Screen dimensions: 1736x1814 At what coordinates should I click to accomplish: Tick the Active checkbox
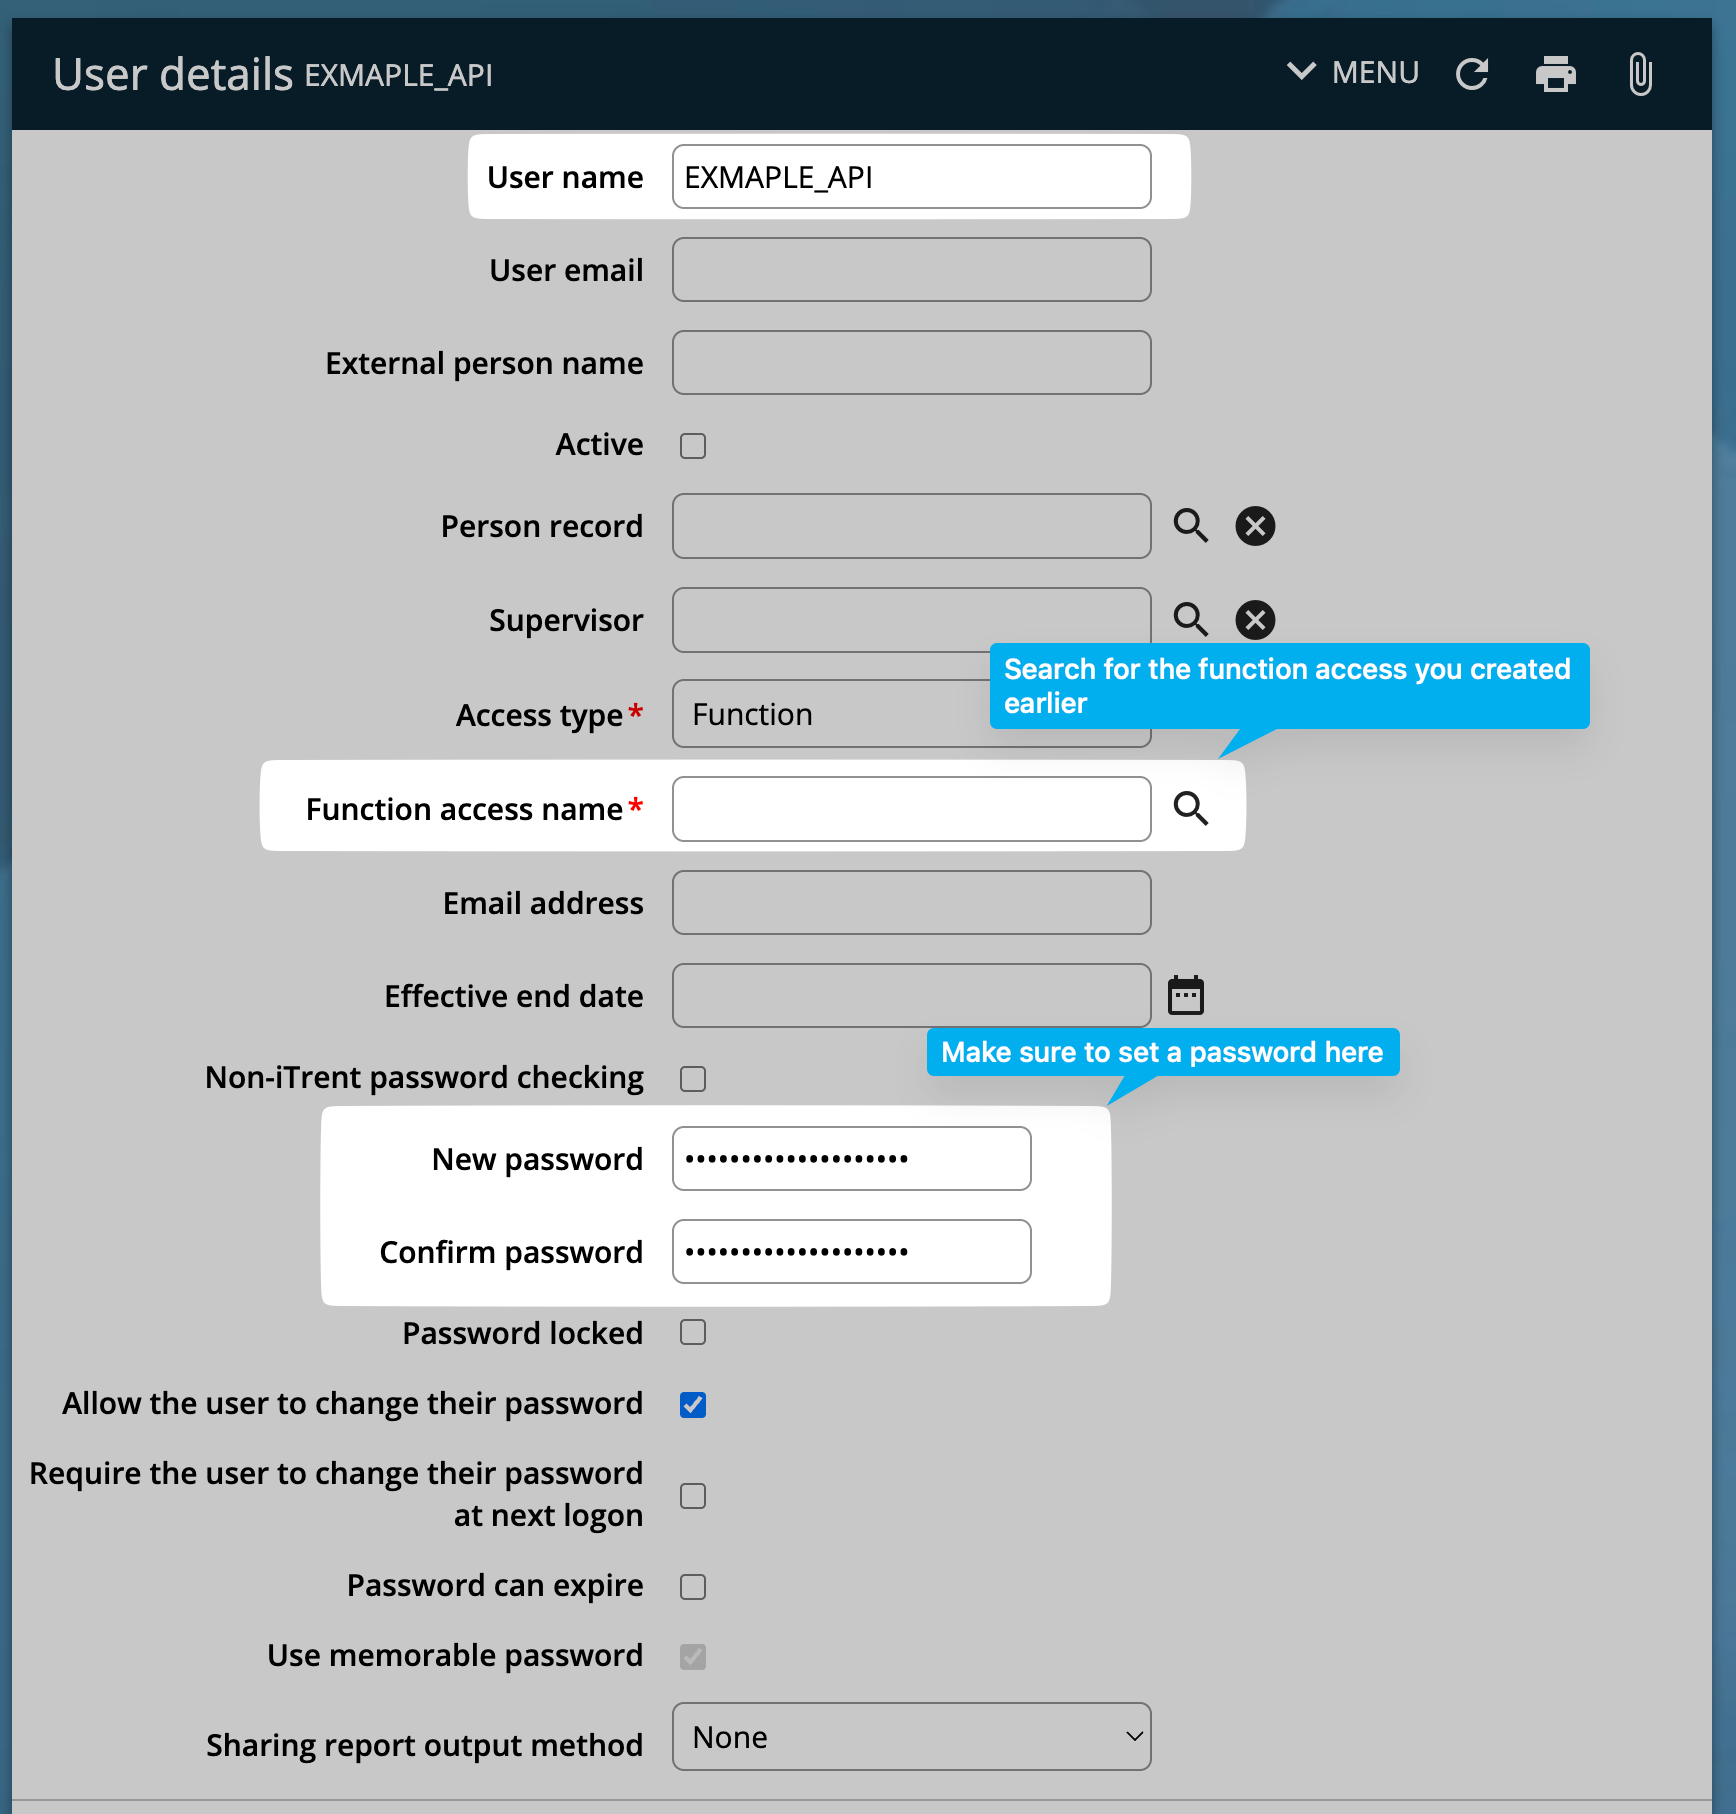tap(693, 446)
